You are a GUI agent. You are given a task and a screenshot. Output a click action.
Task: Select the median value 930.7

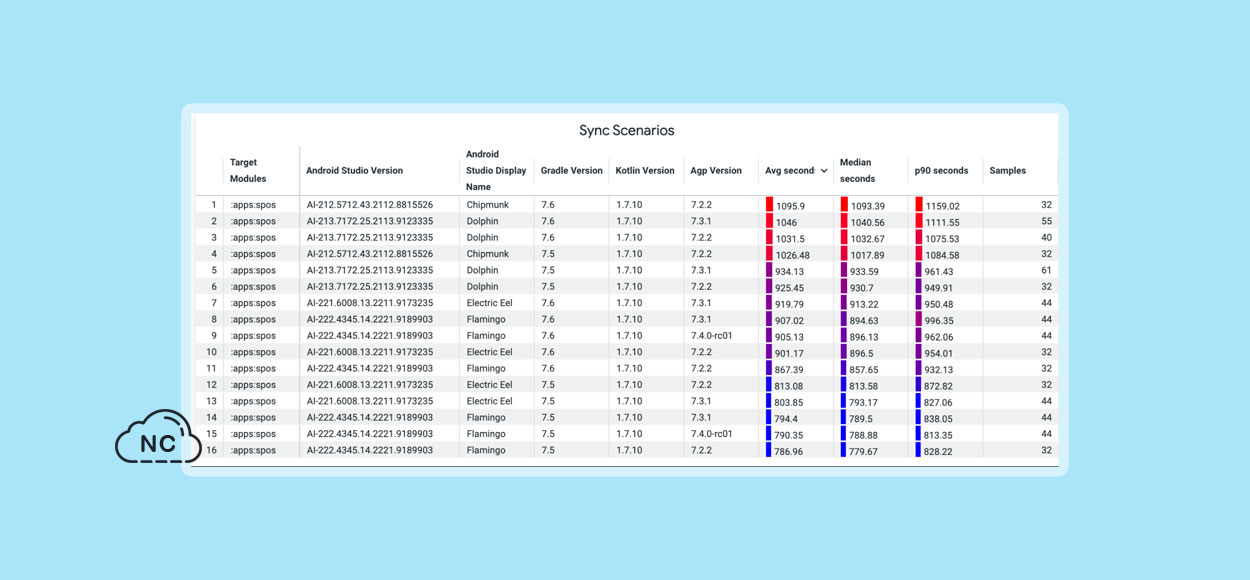[864, 288]
